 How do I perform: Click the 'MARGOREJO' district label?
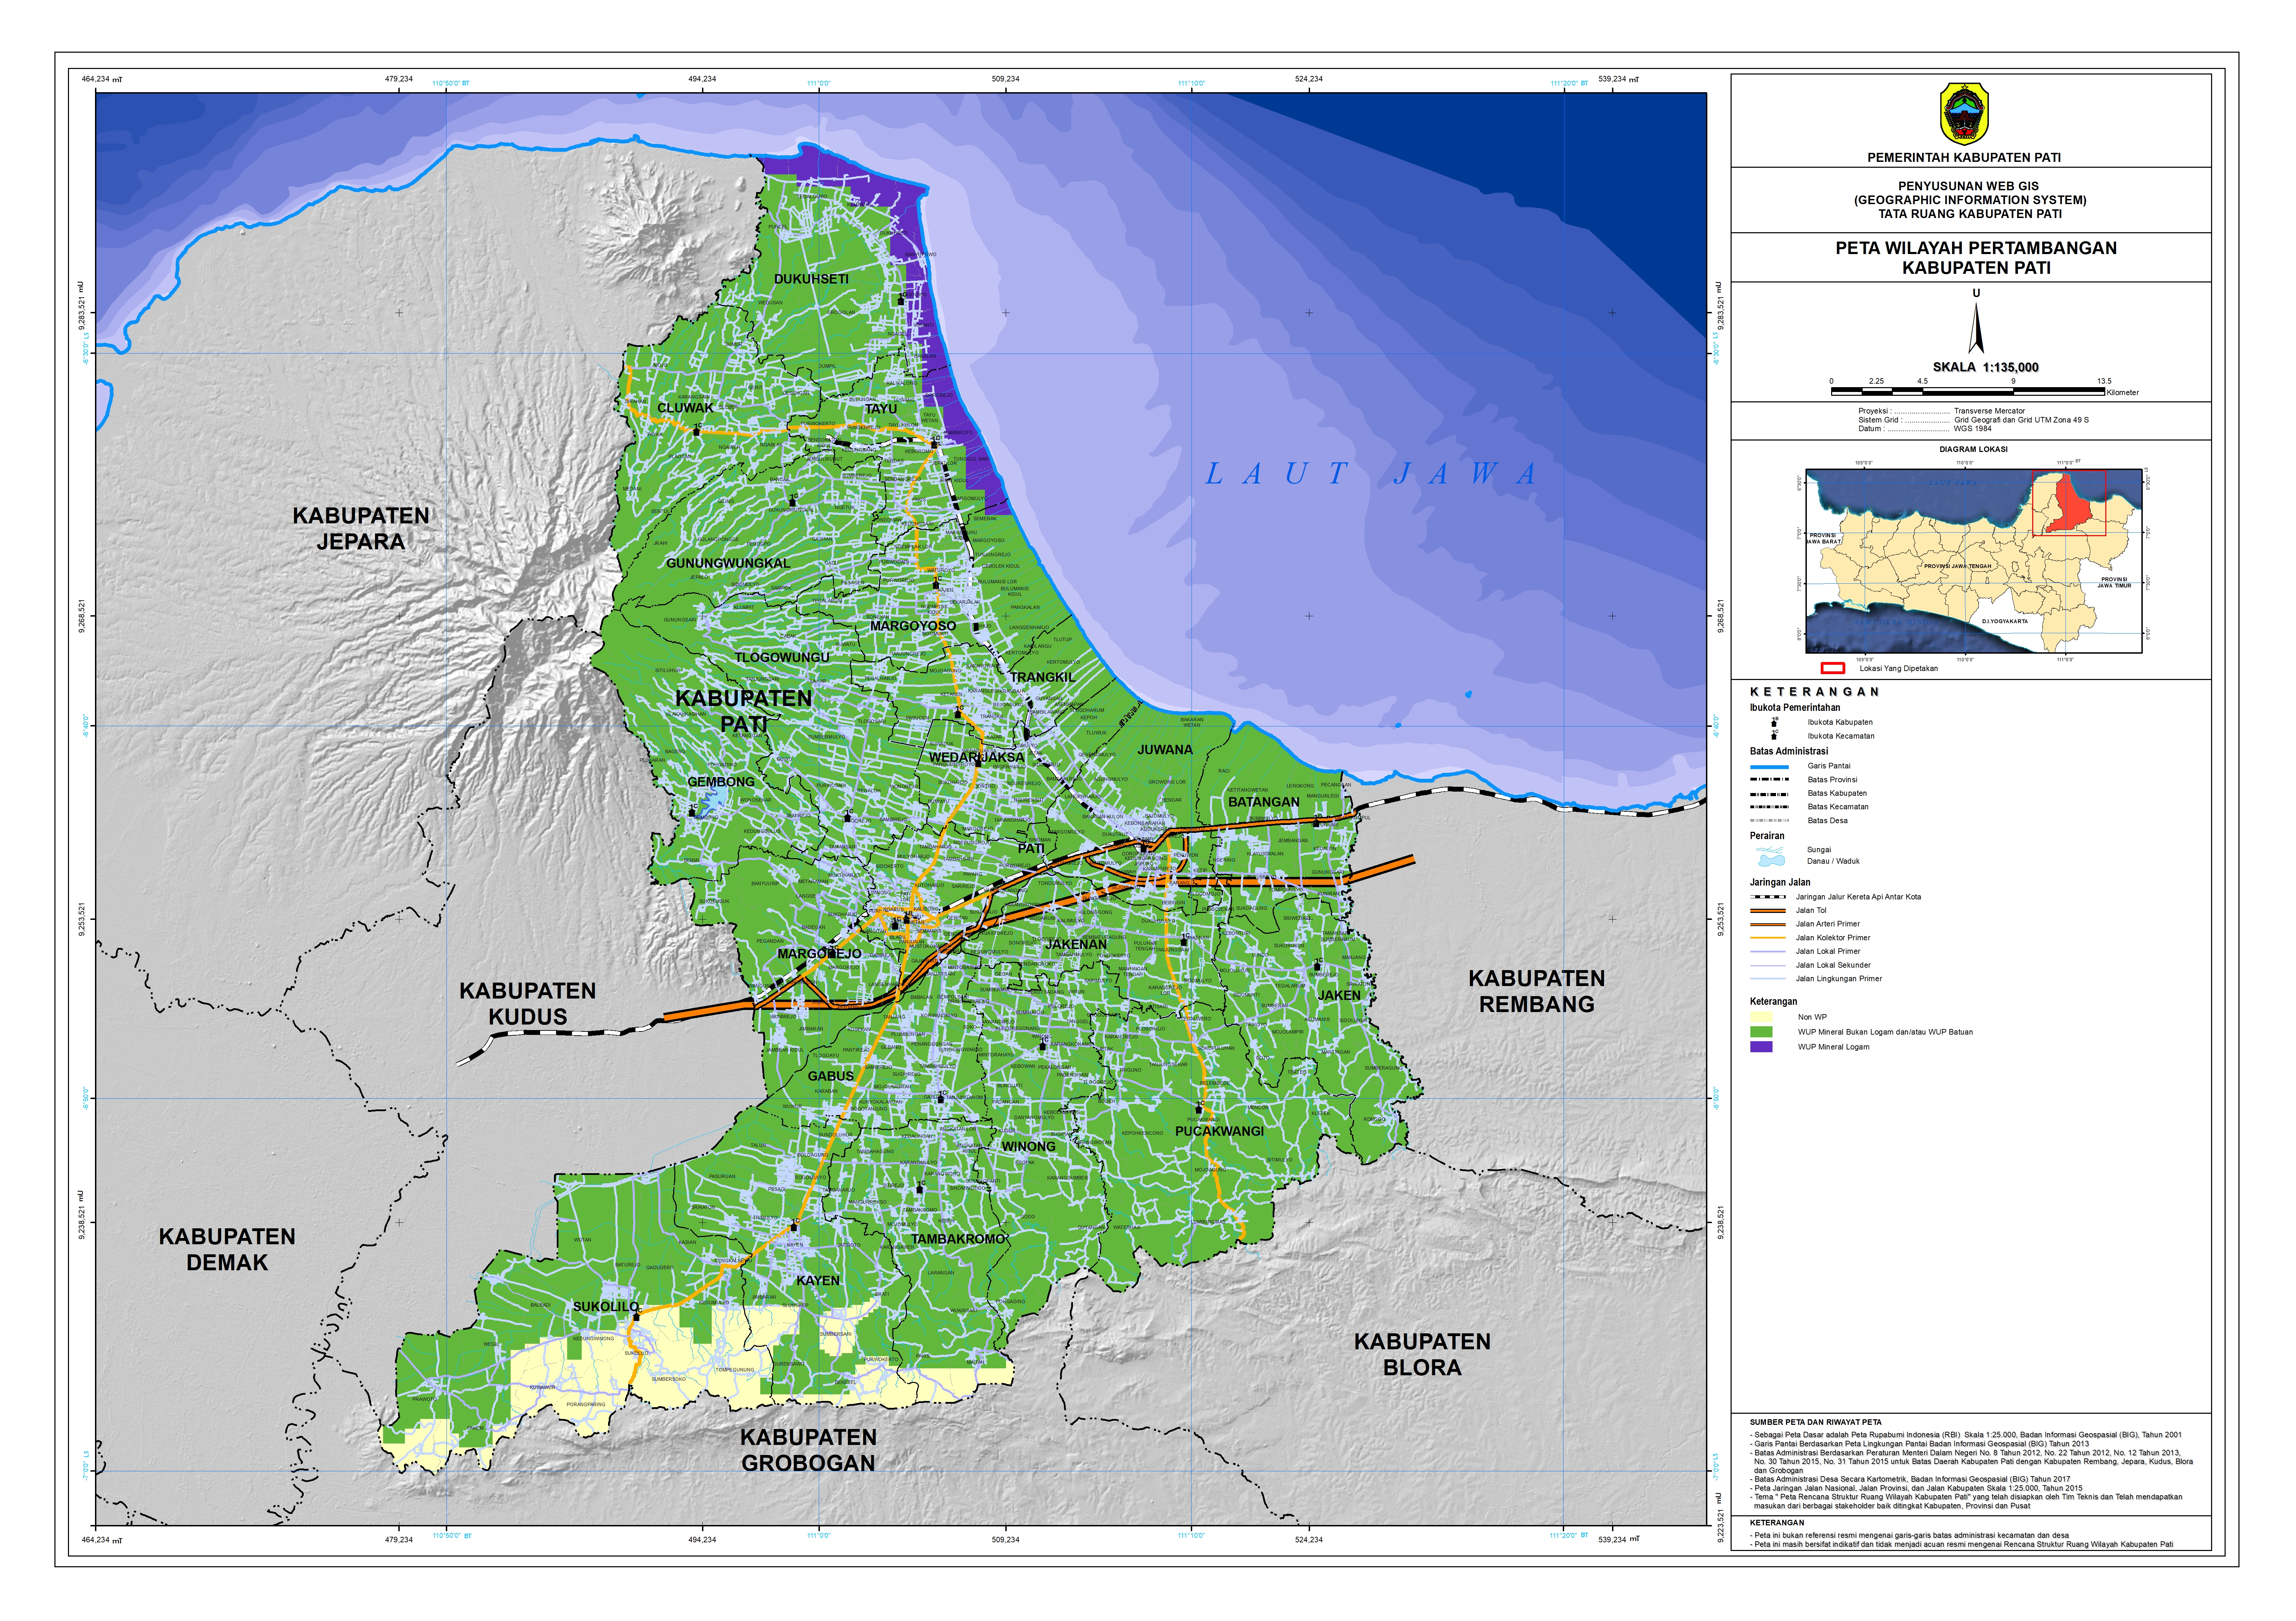point(819,954)
